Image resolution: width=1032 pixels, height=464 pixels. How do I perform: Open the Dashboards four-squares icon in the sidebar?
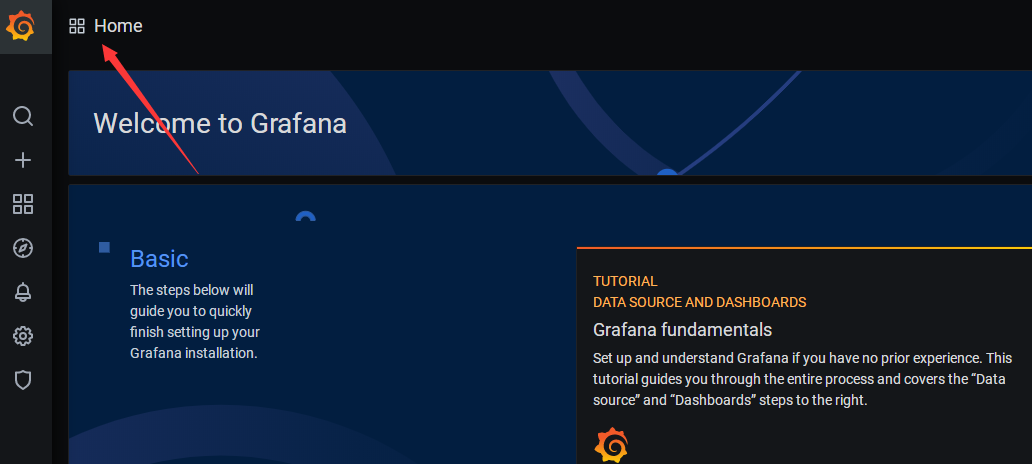23,204
